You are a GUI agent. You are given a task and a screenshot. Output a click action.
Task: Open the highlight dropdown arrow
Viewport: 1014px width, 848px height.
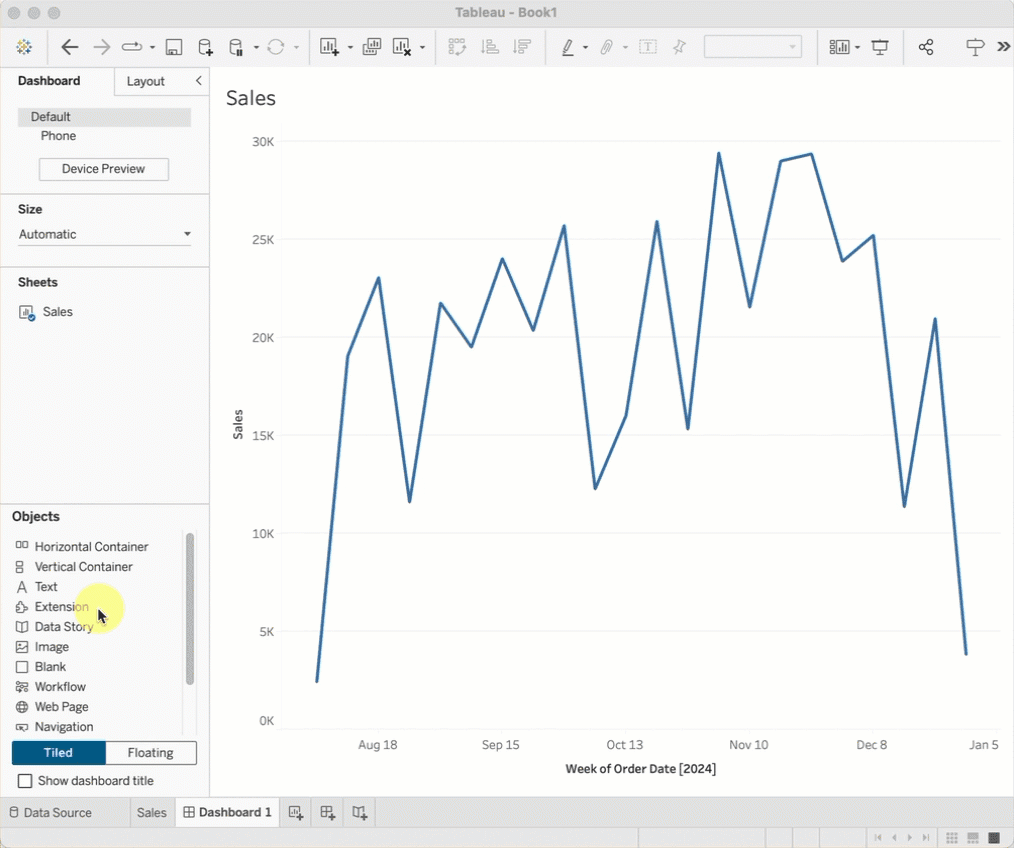click(585, 47)
